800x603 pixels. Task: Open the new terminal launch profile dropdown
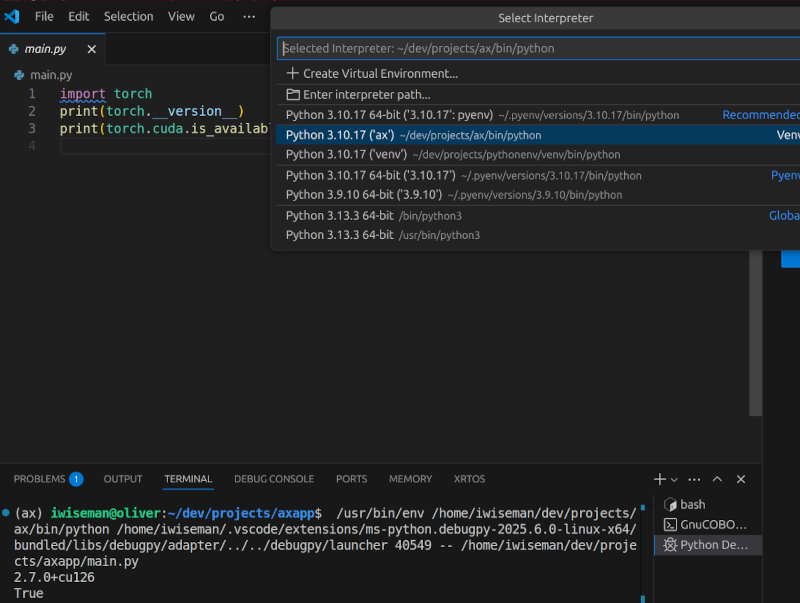click(x=674, y=480)
